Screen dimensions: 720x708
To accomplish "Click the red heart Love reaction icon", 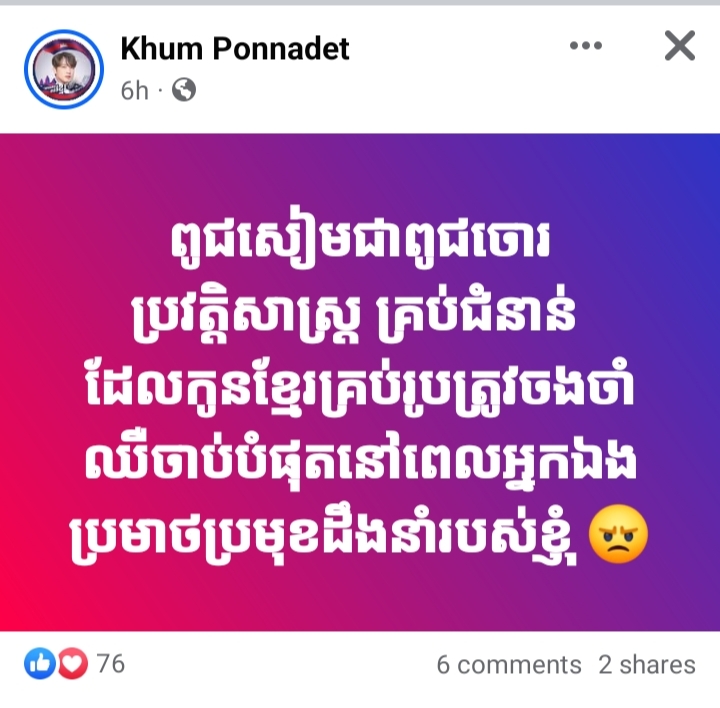I will (73, 663).
